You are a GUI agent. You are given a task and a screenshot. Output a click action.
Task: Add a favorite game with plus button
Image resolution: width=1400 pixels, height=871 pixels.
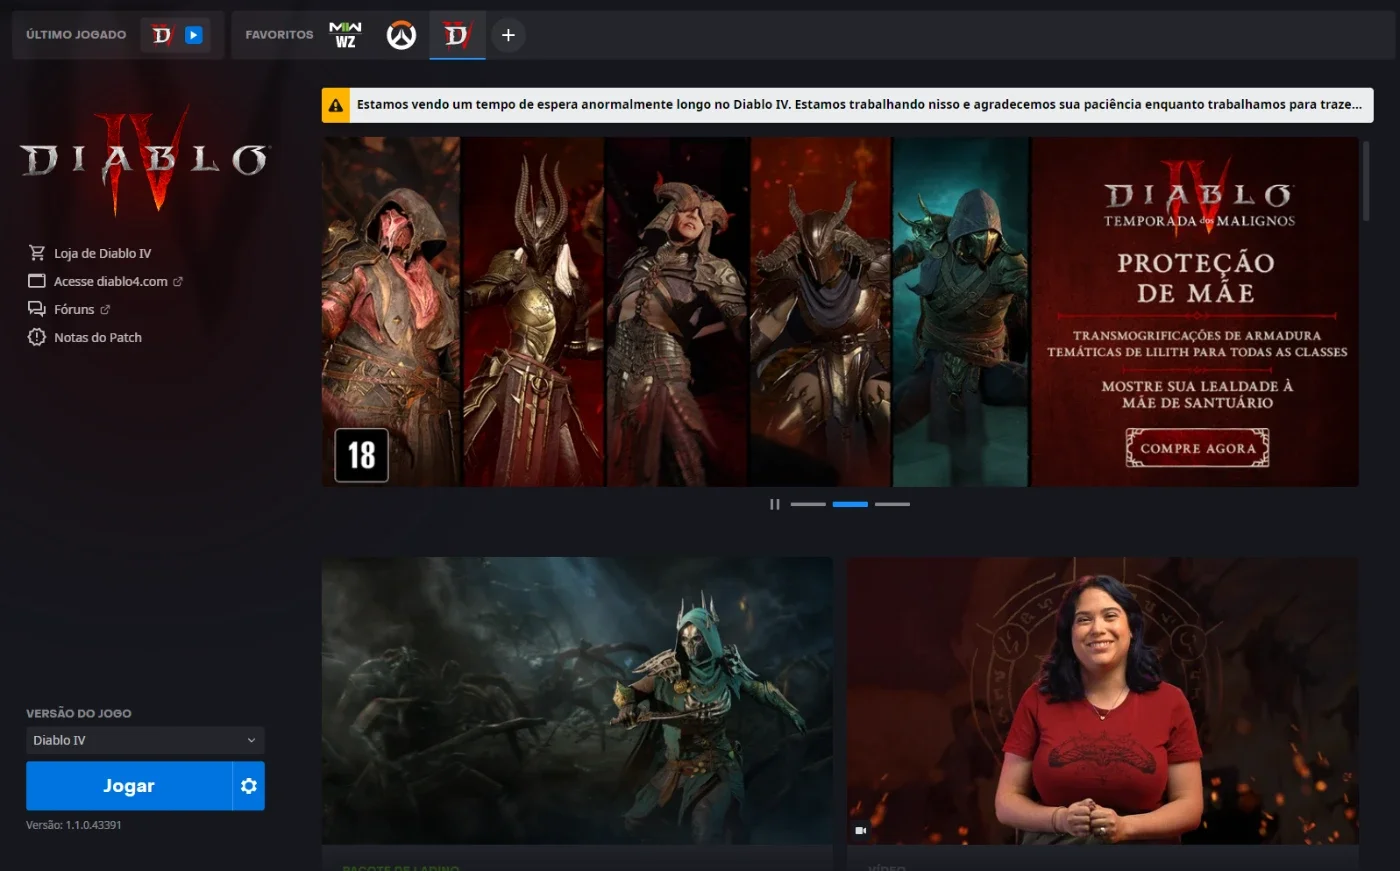(508, 35)
